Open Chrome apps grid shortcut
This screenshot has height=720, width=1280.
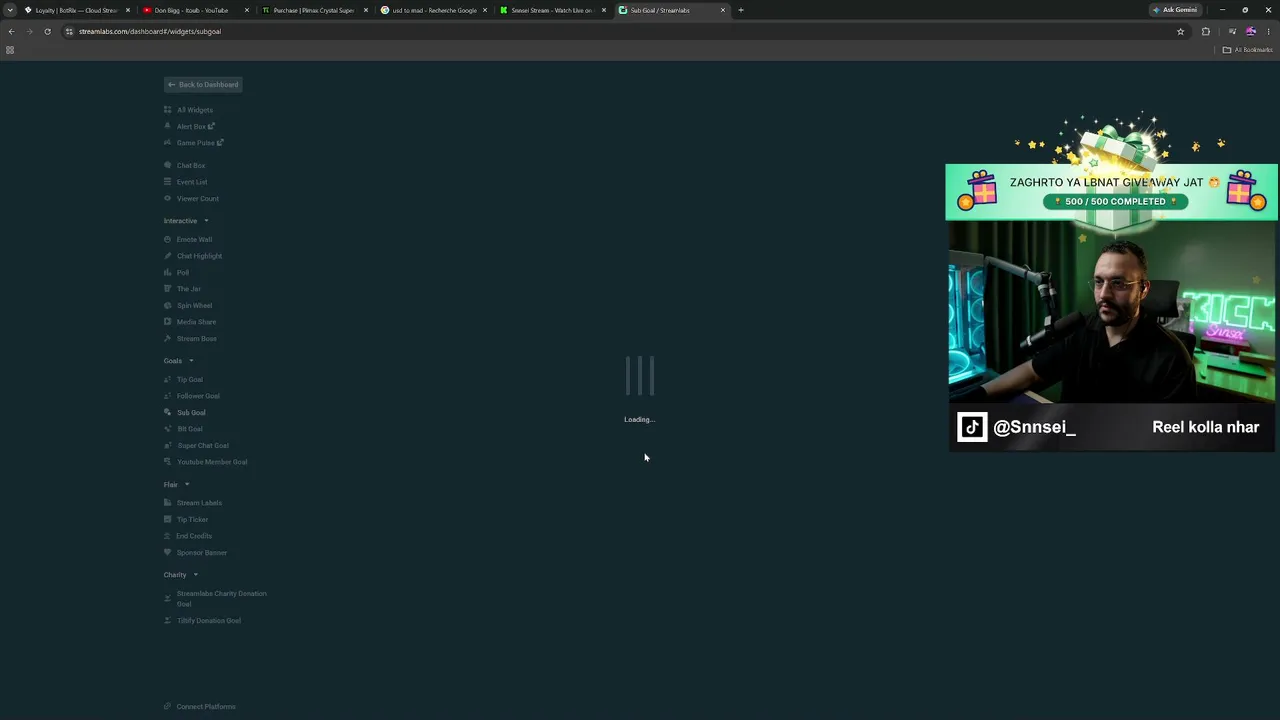point(10,50)
